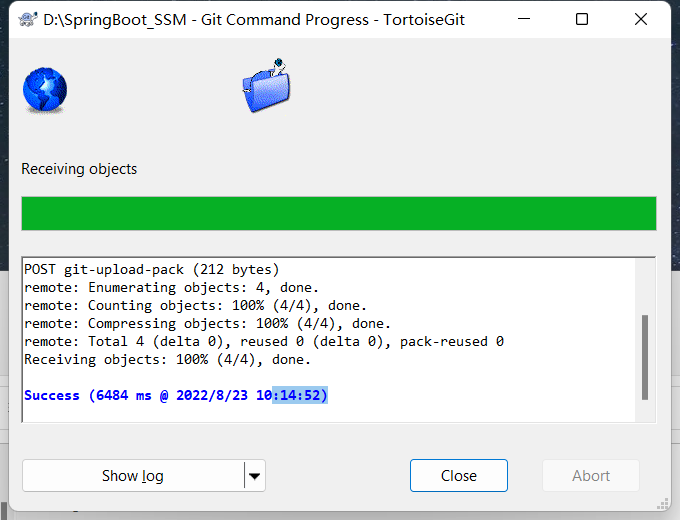Screen dimensions: 680x520
Task: Click the TortoiseGit turtle icon in title bar
Action: (x=27, y=20)
